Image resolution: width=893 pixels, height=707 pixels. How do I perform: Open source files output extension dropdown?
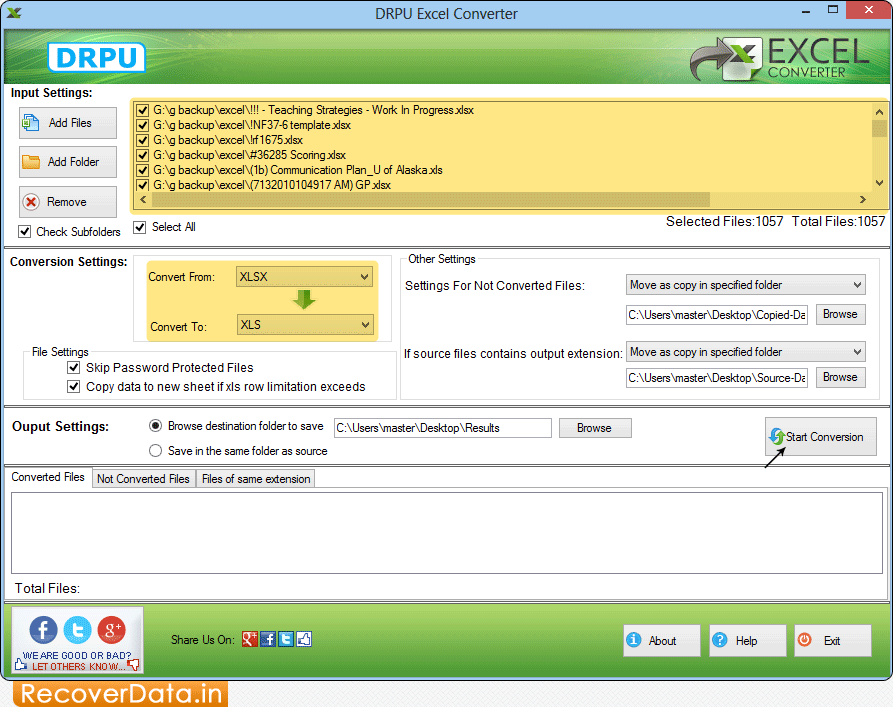coord(745,352)
